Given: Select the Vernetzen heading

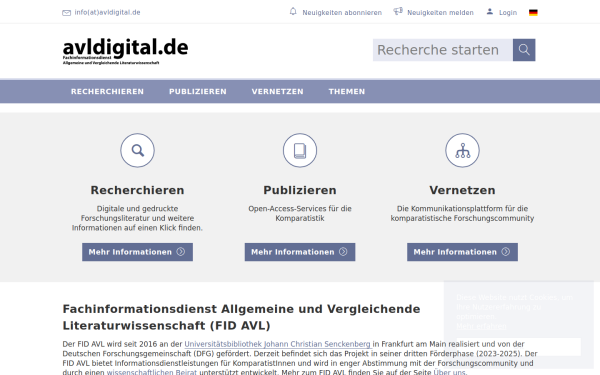Looking at the screenshot, I should tap(462, 190).
